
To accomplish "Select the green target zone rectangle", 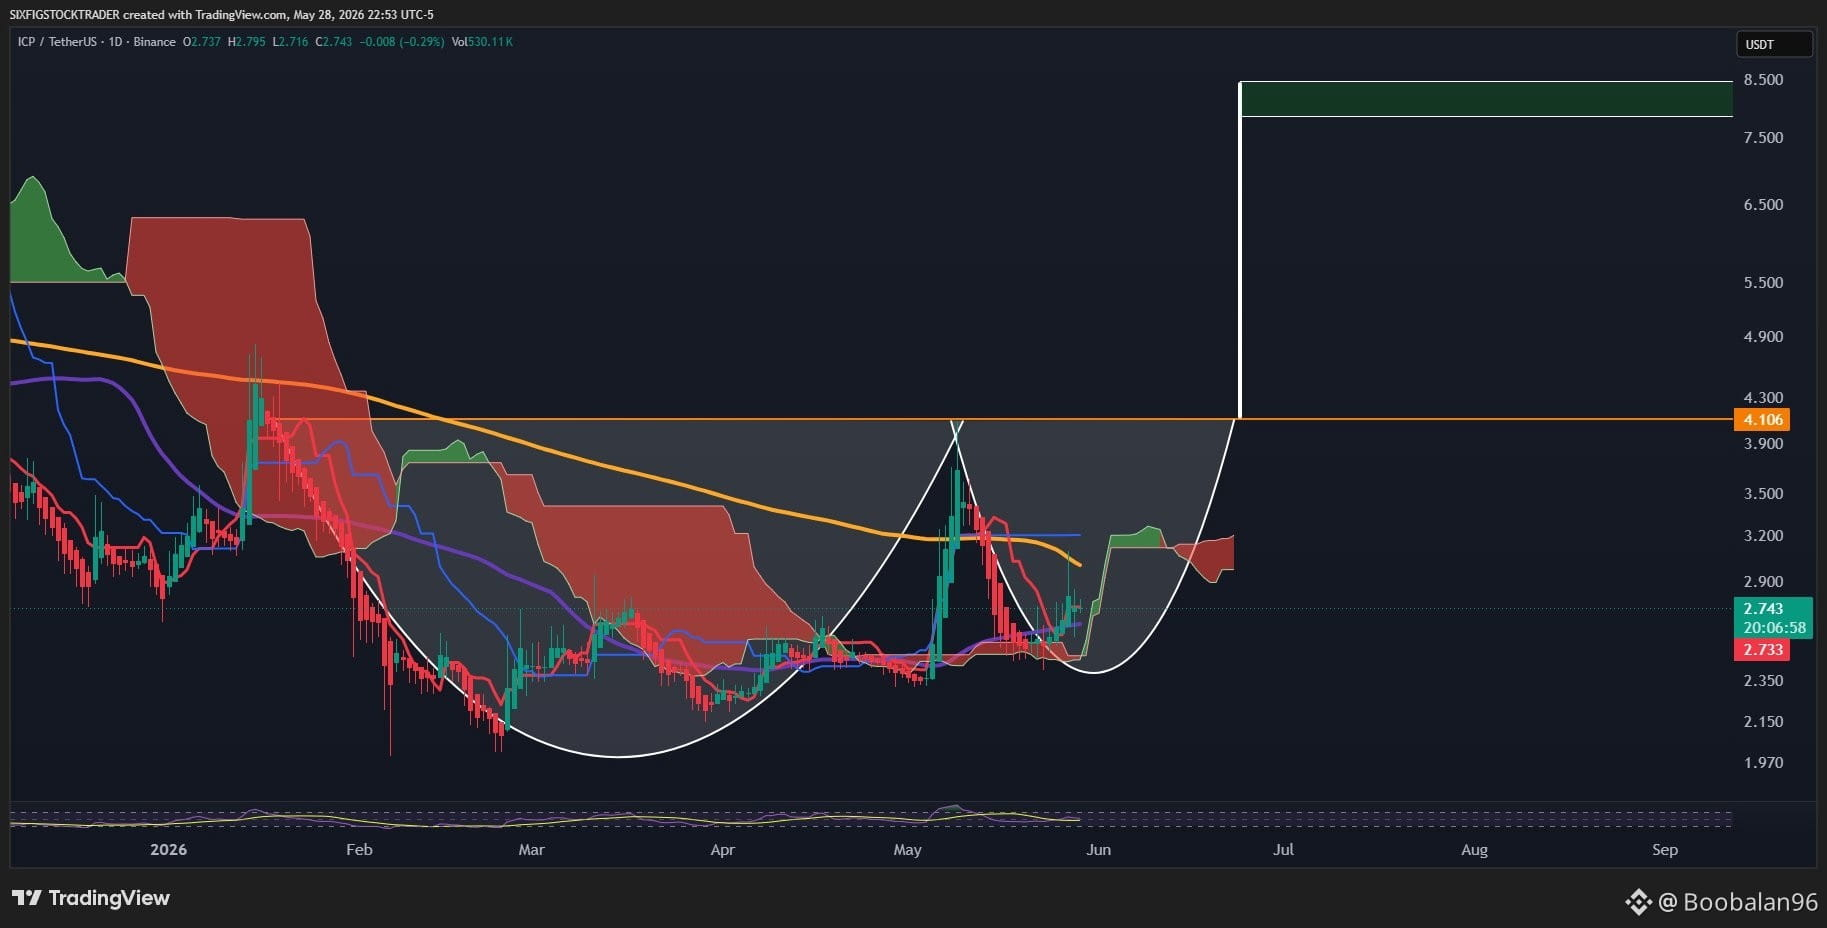I will pos(1486,99).
